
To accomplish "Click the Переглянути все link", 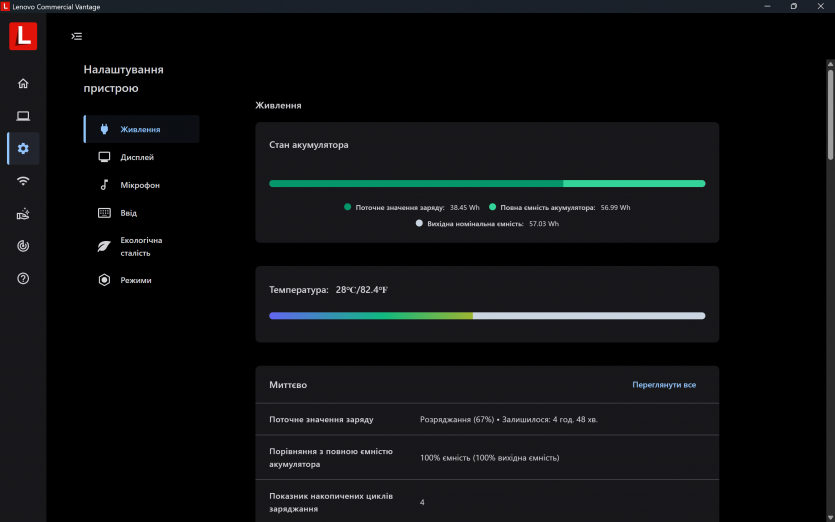I will pos(664,385).
